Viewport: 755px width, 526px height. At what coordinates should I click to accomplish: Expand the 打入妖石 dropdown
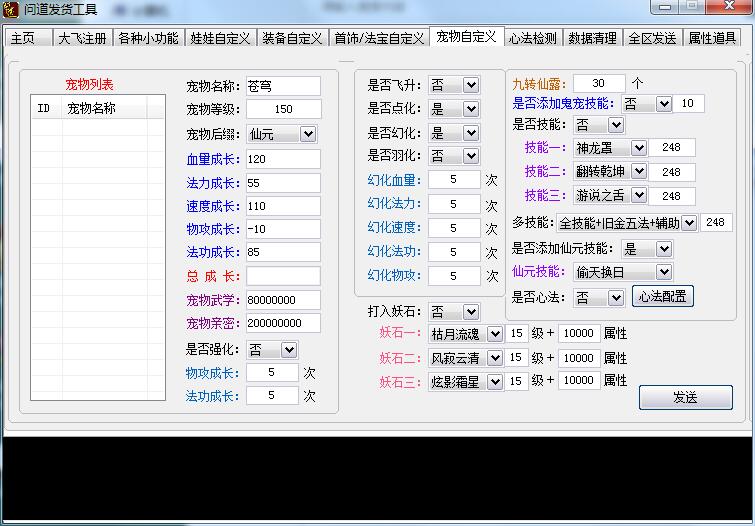[x=470, y=312]
